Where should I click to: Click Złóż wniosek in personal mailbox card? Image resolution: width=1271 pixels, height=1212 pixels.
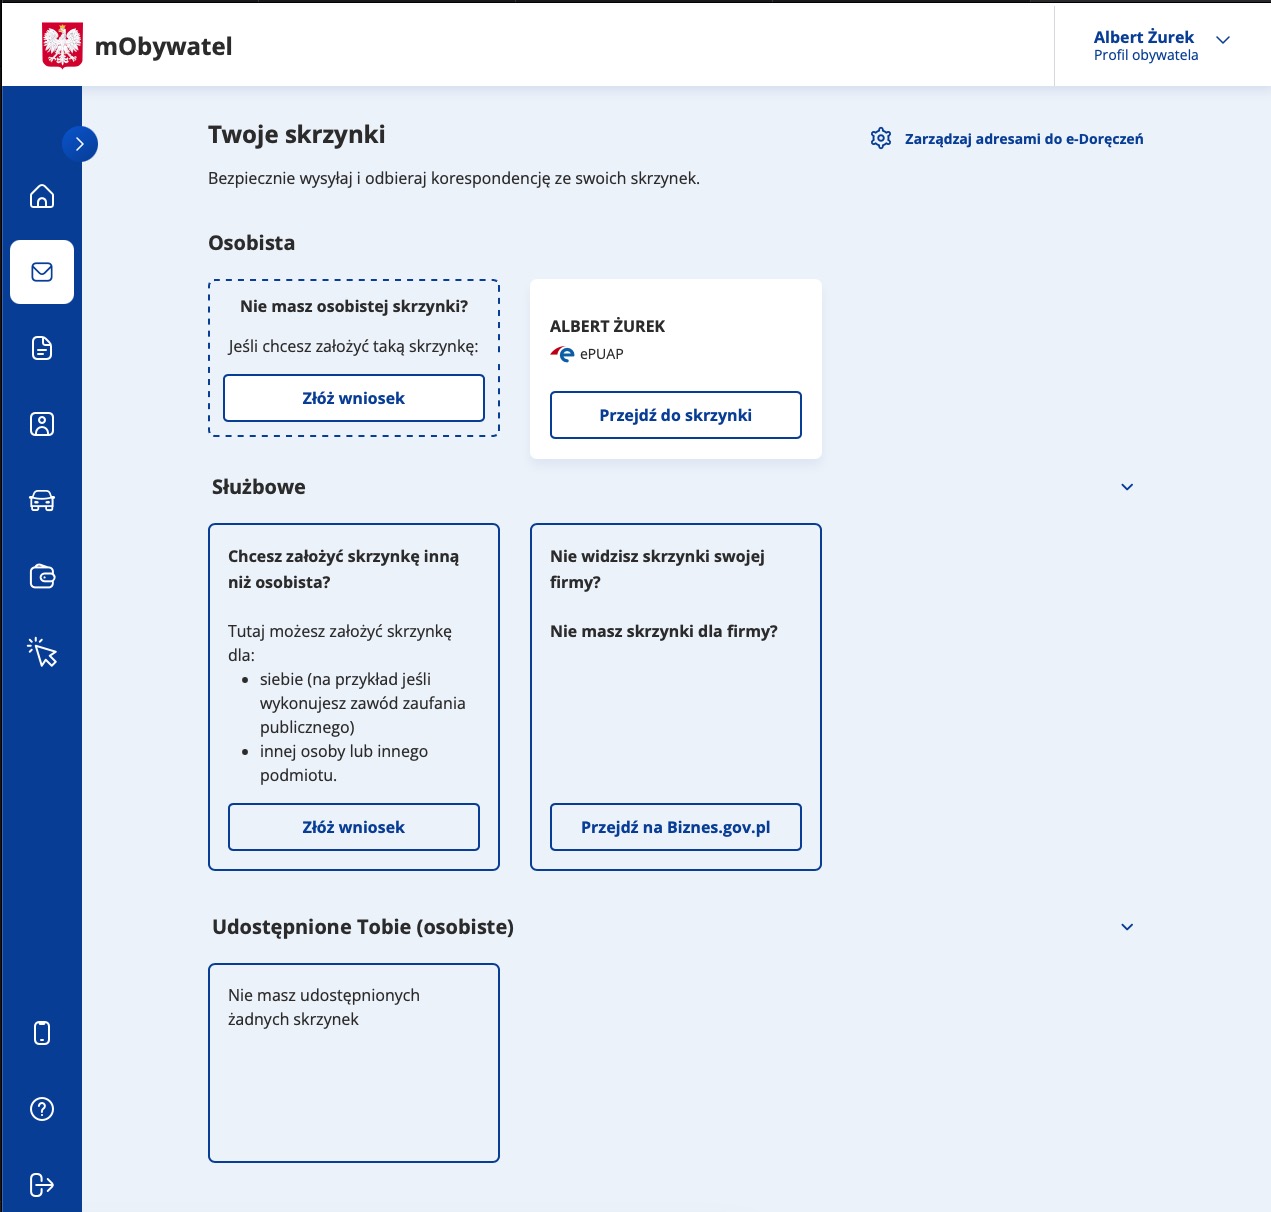pos(354,398)
